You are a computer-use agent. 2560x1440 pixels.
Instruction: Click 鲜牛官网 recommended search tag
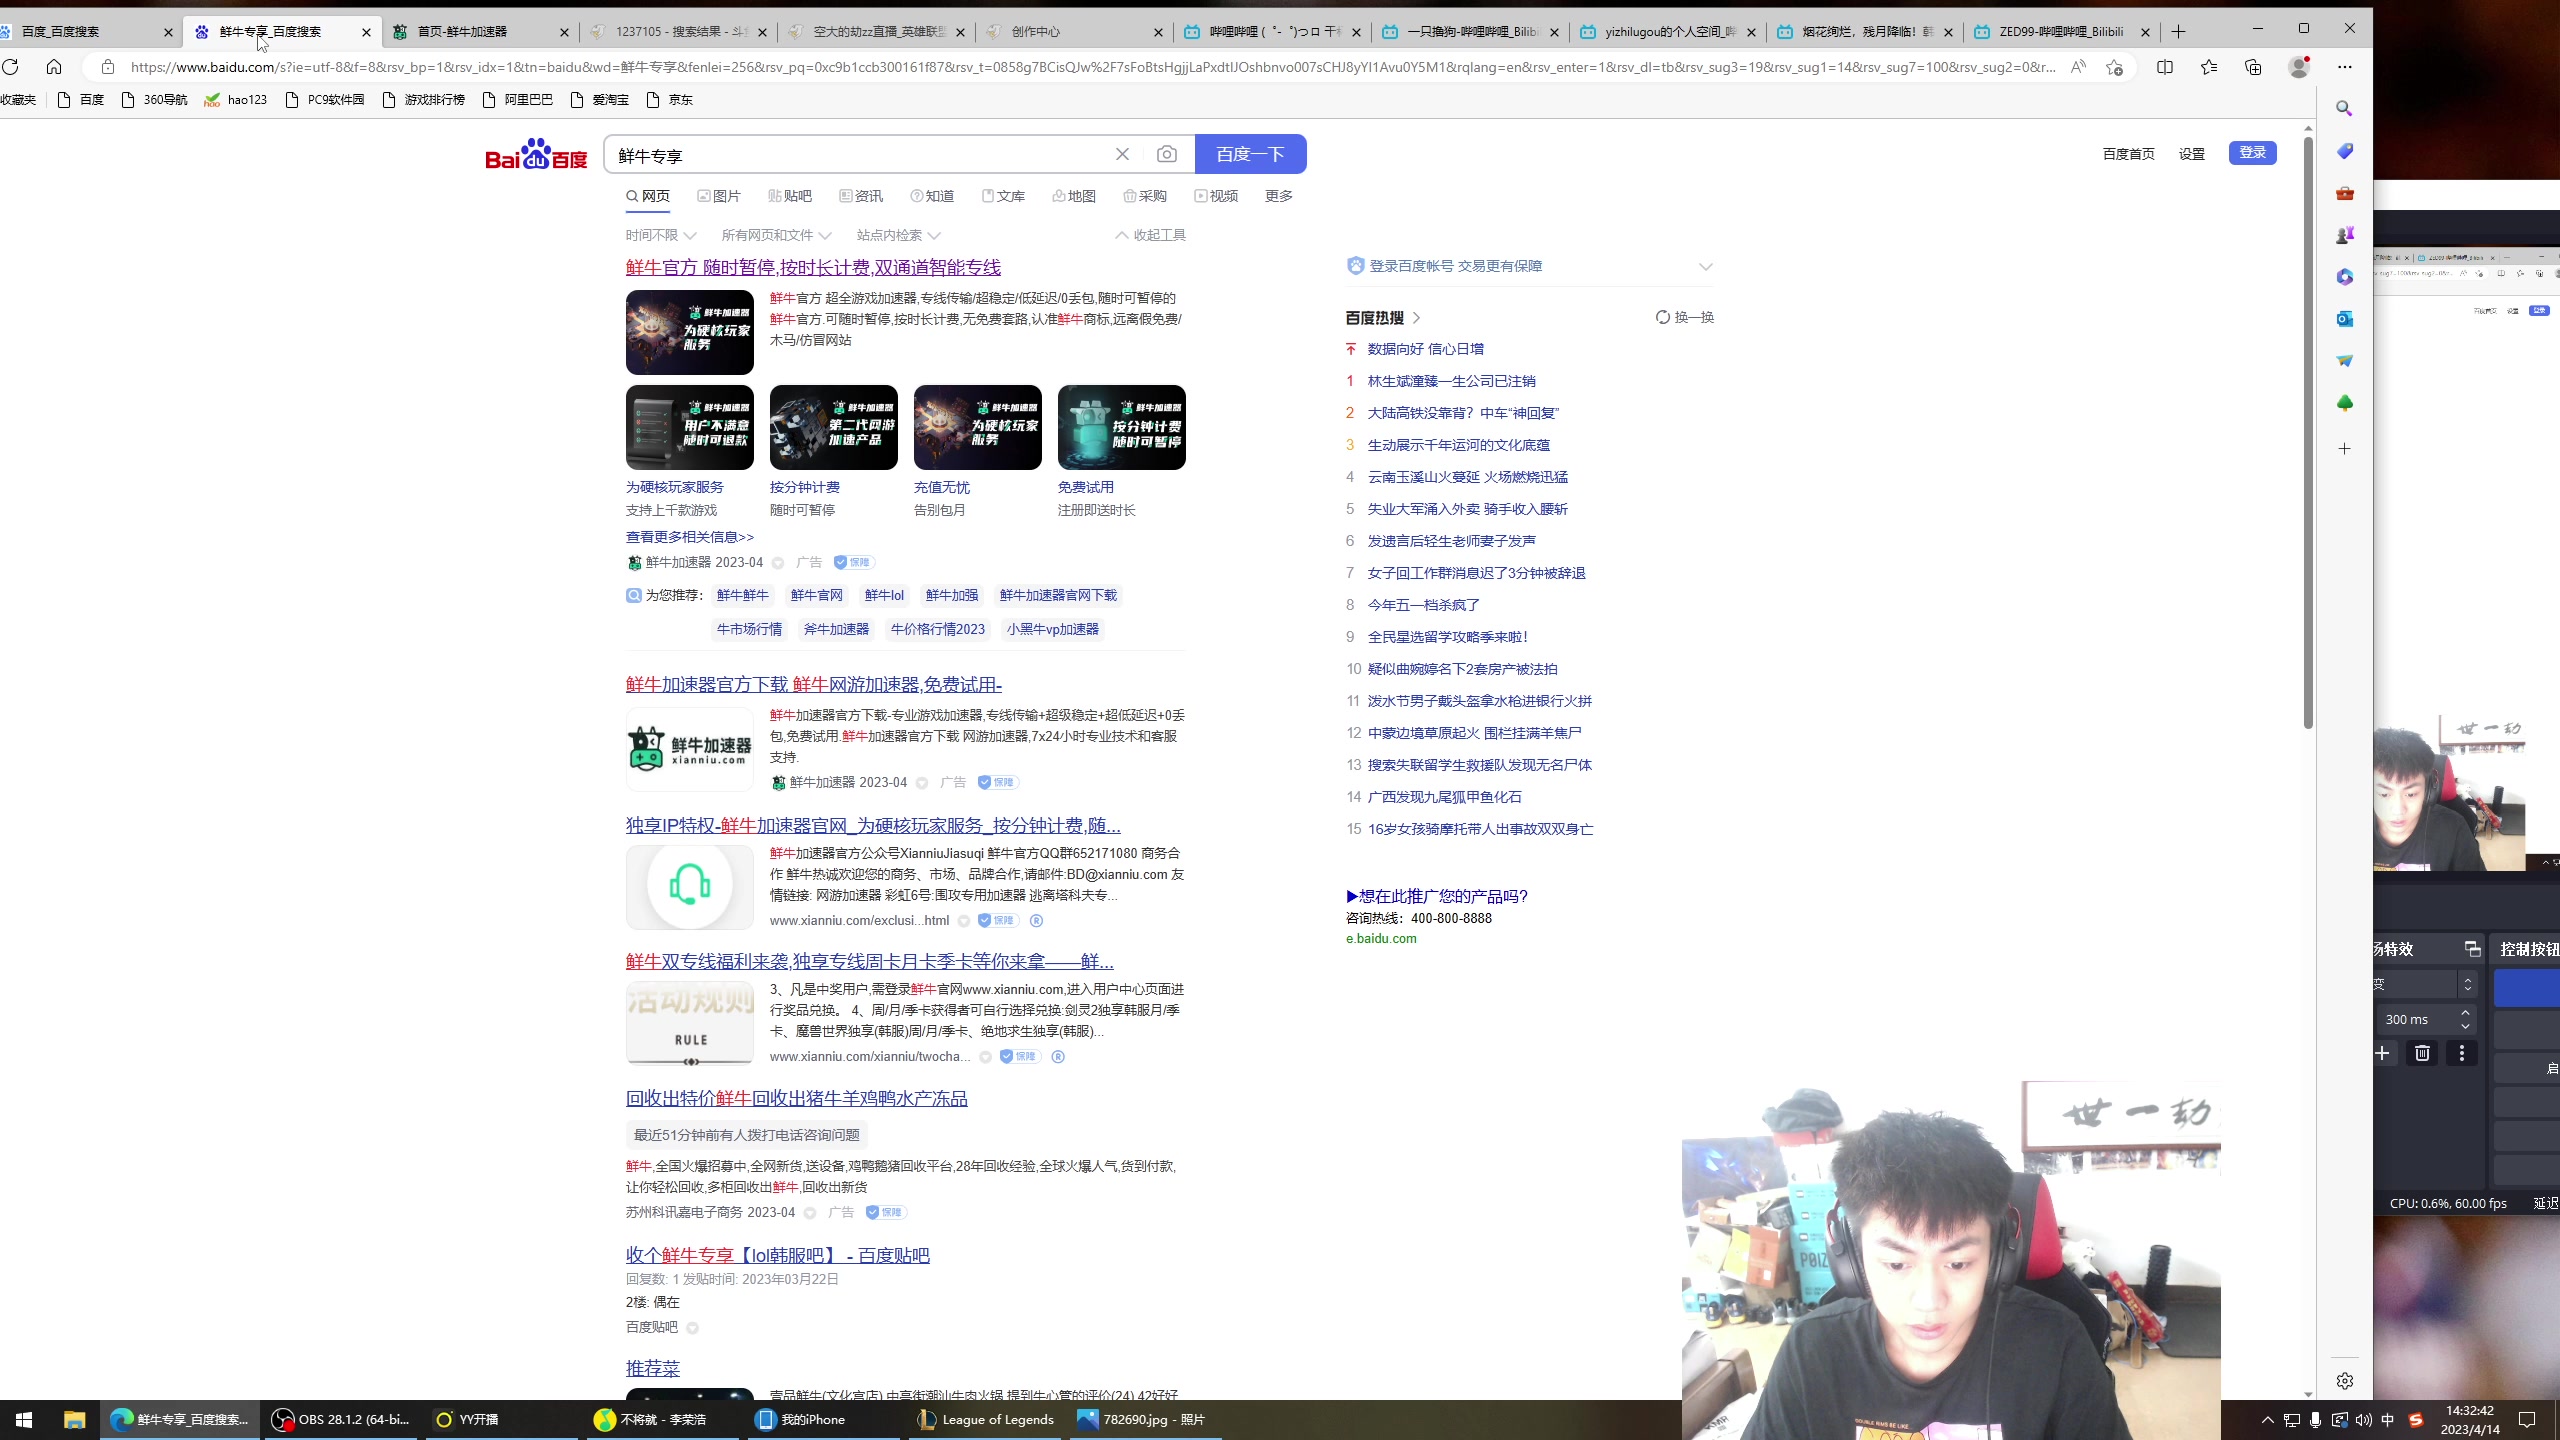816,596
